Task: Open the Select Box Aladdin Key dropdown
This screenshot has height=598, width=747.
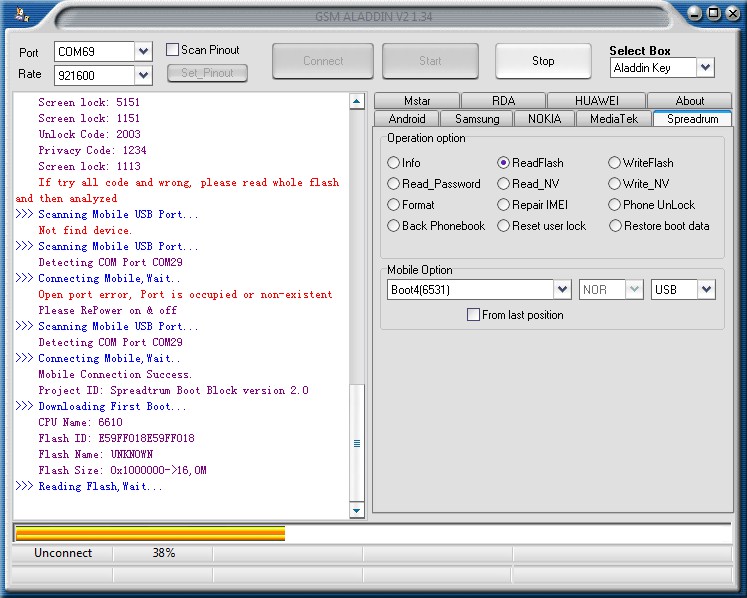Action: coord(705,68)
